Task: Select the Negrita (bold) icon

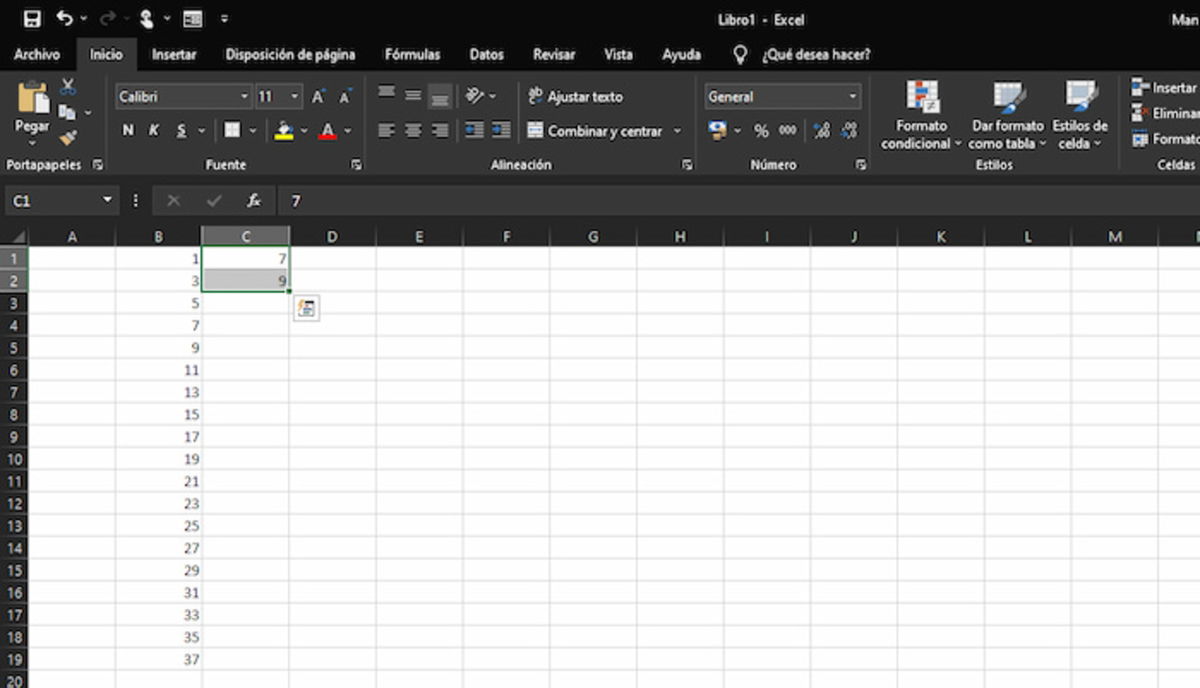Action: coord(128,130)
